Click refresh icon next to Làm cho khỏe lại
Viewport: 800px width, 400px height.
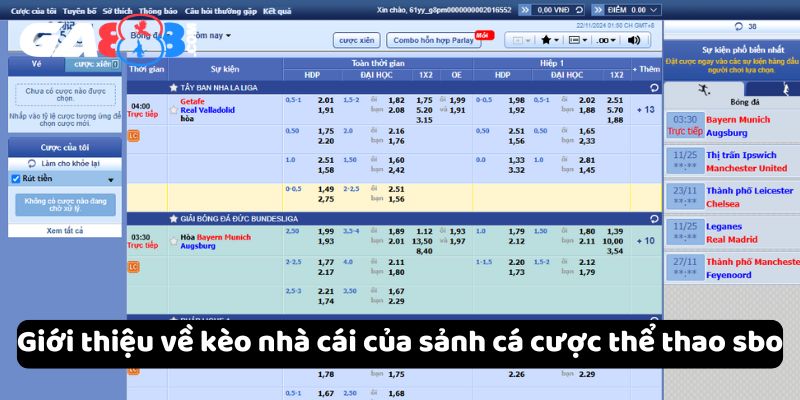32,164
